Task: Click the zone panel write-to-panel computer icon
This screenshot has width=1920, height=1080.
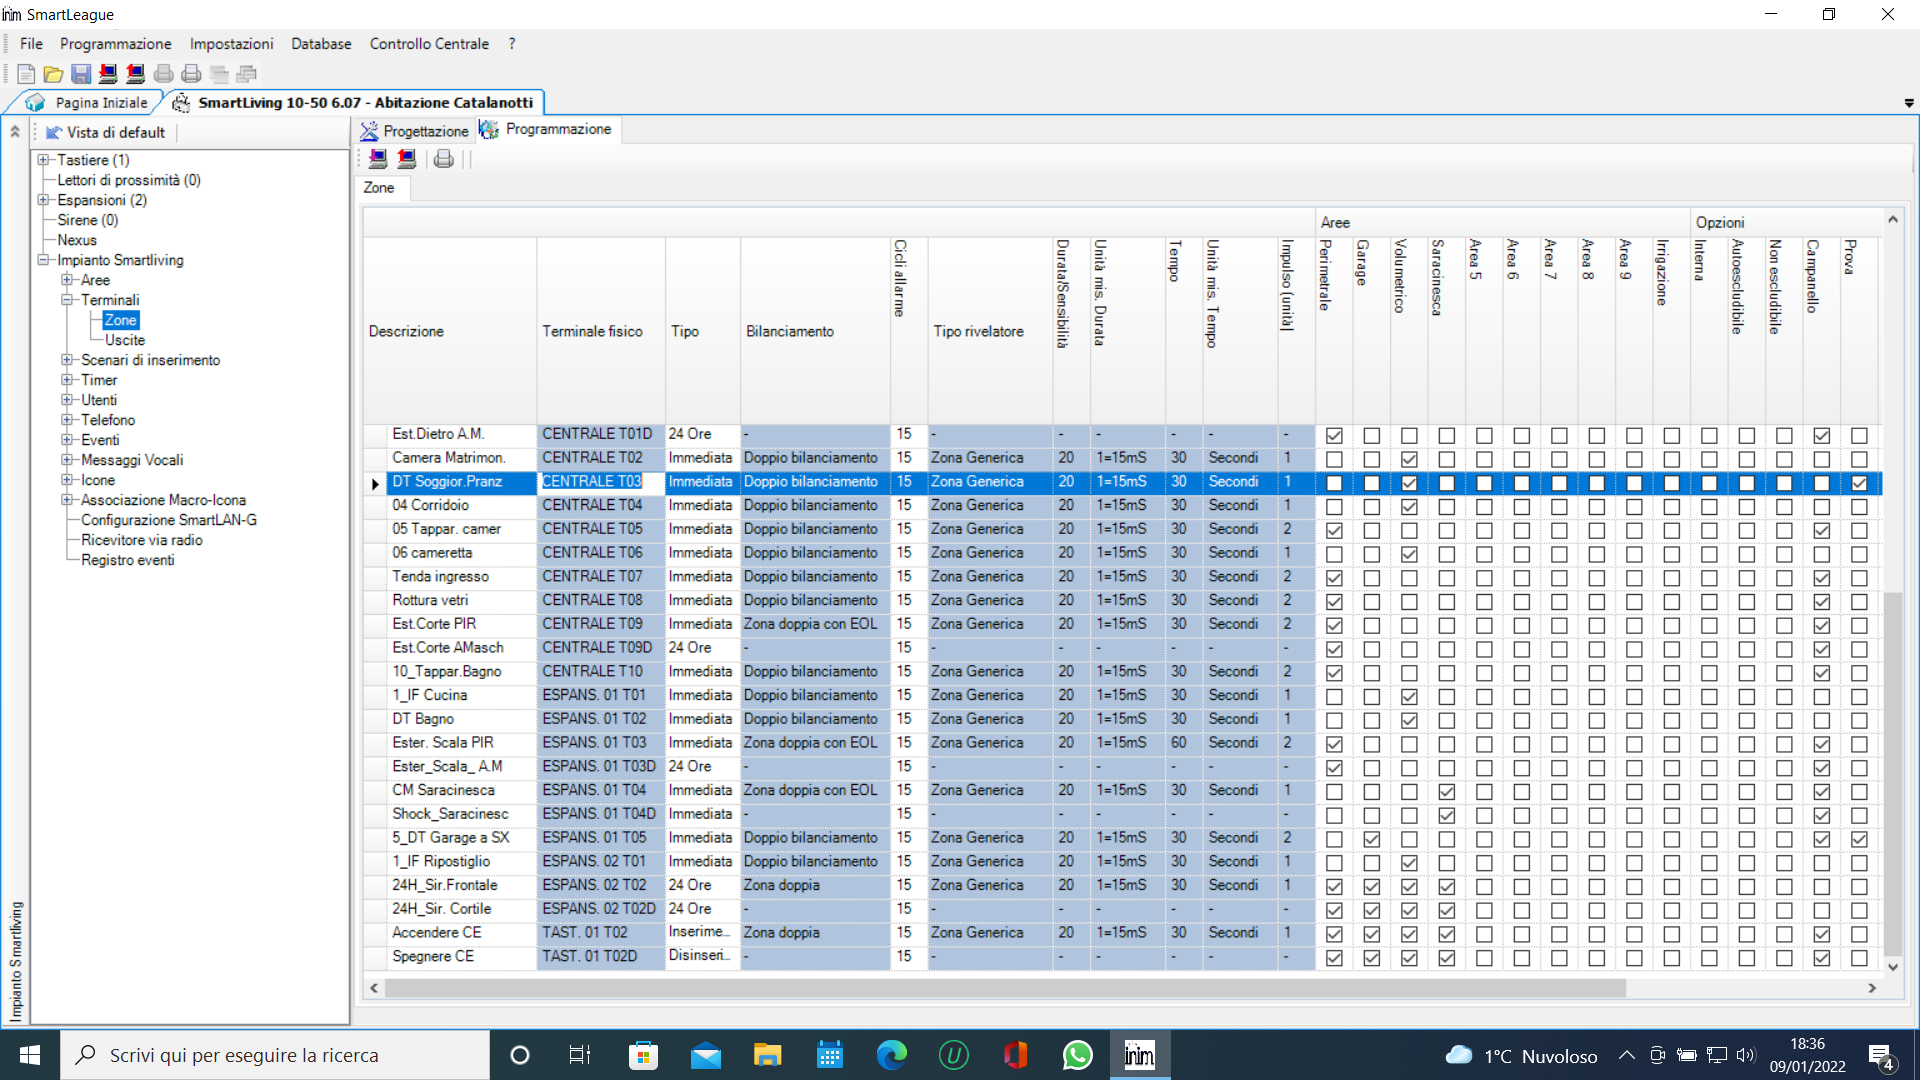Action: 406,159
